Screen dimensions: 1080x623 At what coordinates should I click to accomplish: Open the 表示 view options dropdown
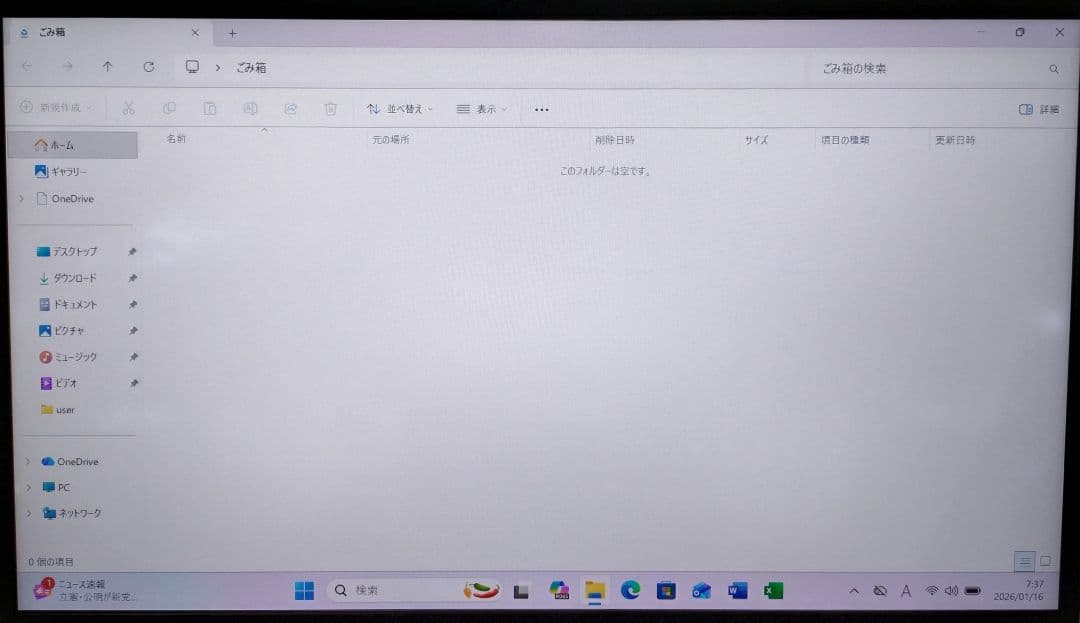[480, 108]
